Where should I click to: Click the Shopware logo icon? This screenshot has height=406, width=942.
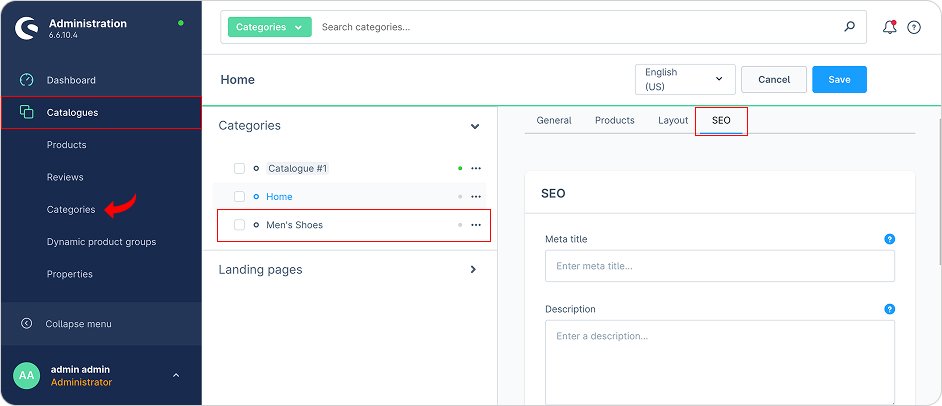tap(25, 28)
